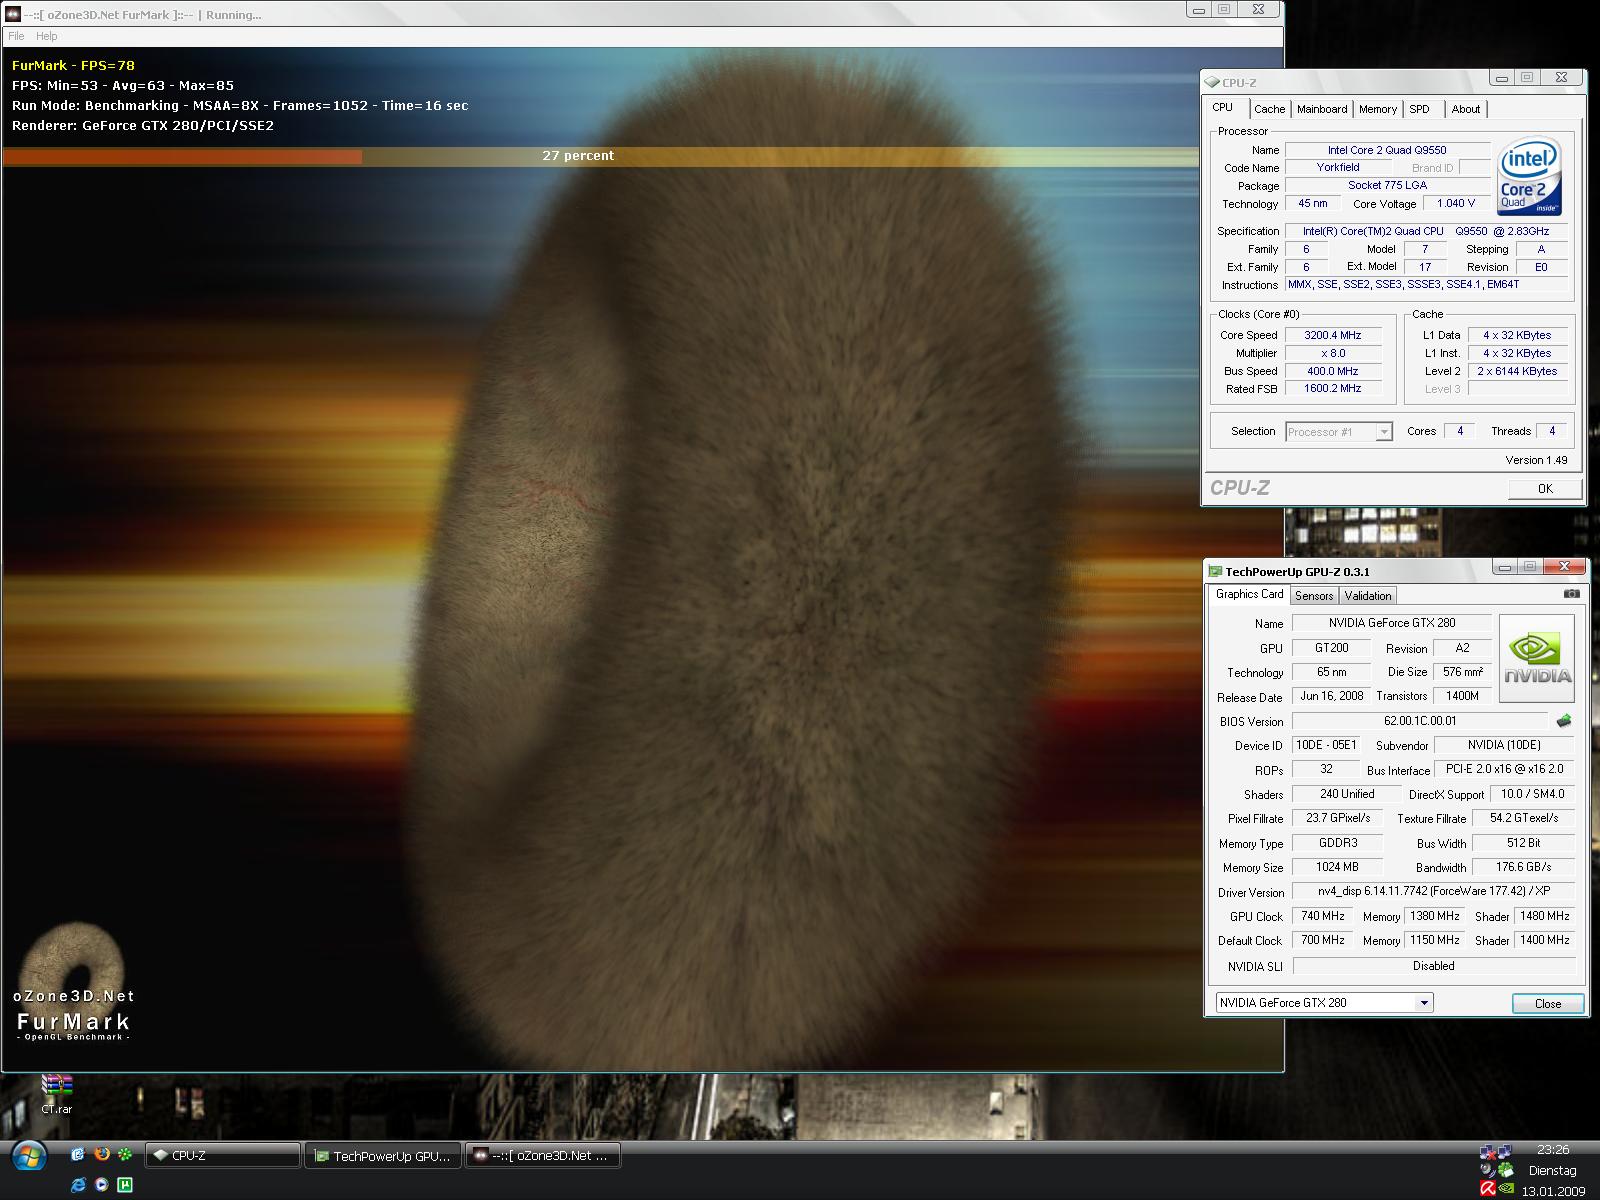This screenshot has height=1200, width=1600.
Task: Launch Firefox from quick launch
Action: point(101,1155)
